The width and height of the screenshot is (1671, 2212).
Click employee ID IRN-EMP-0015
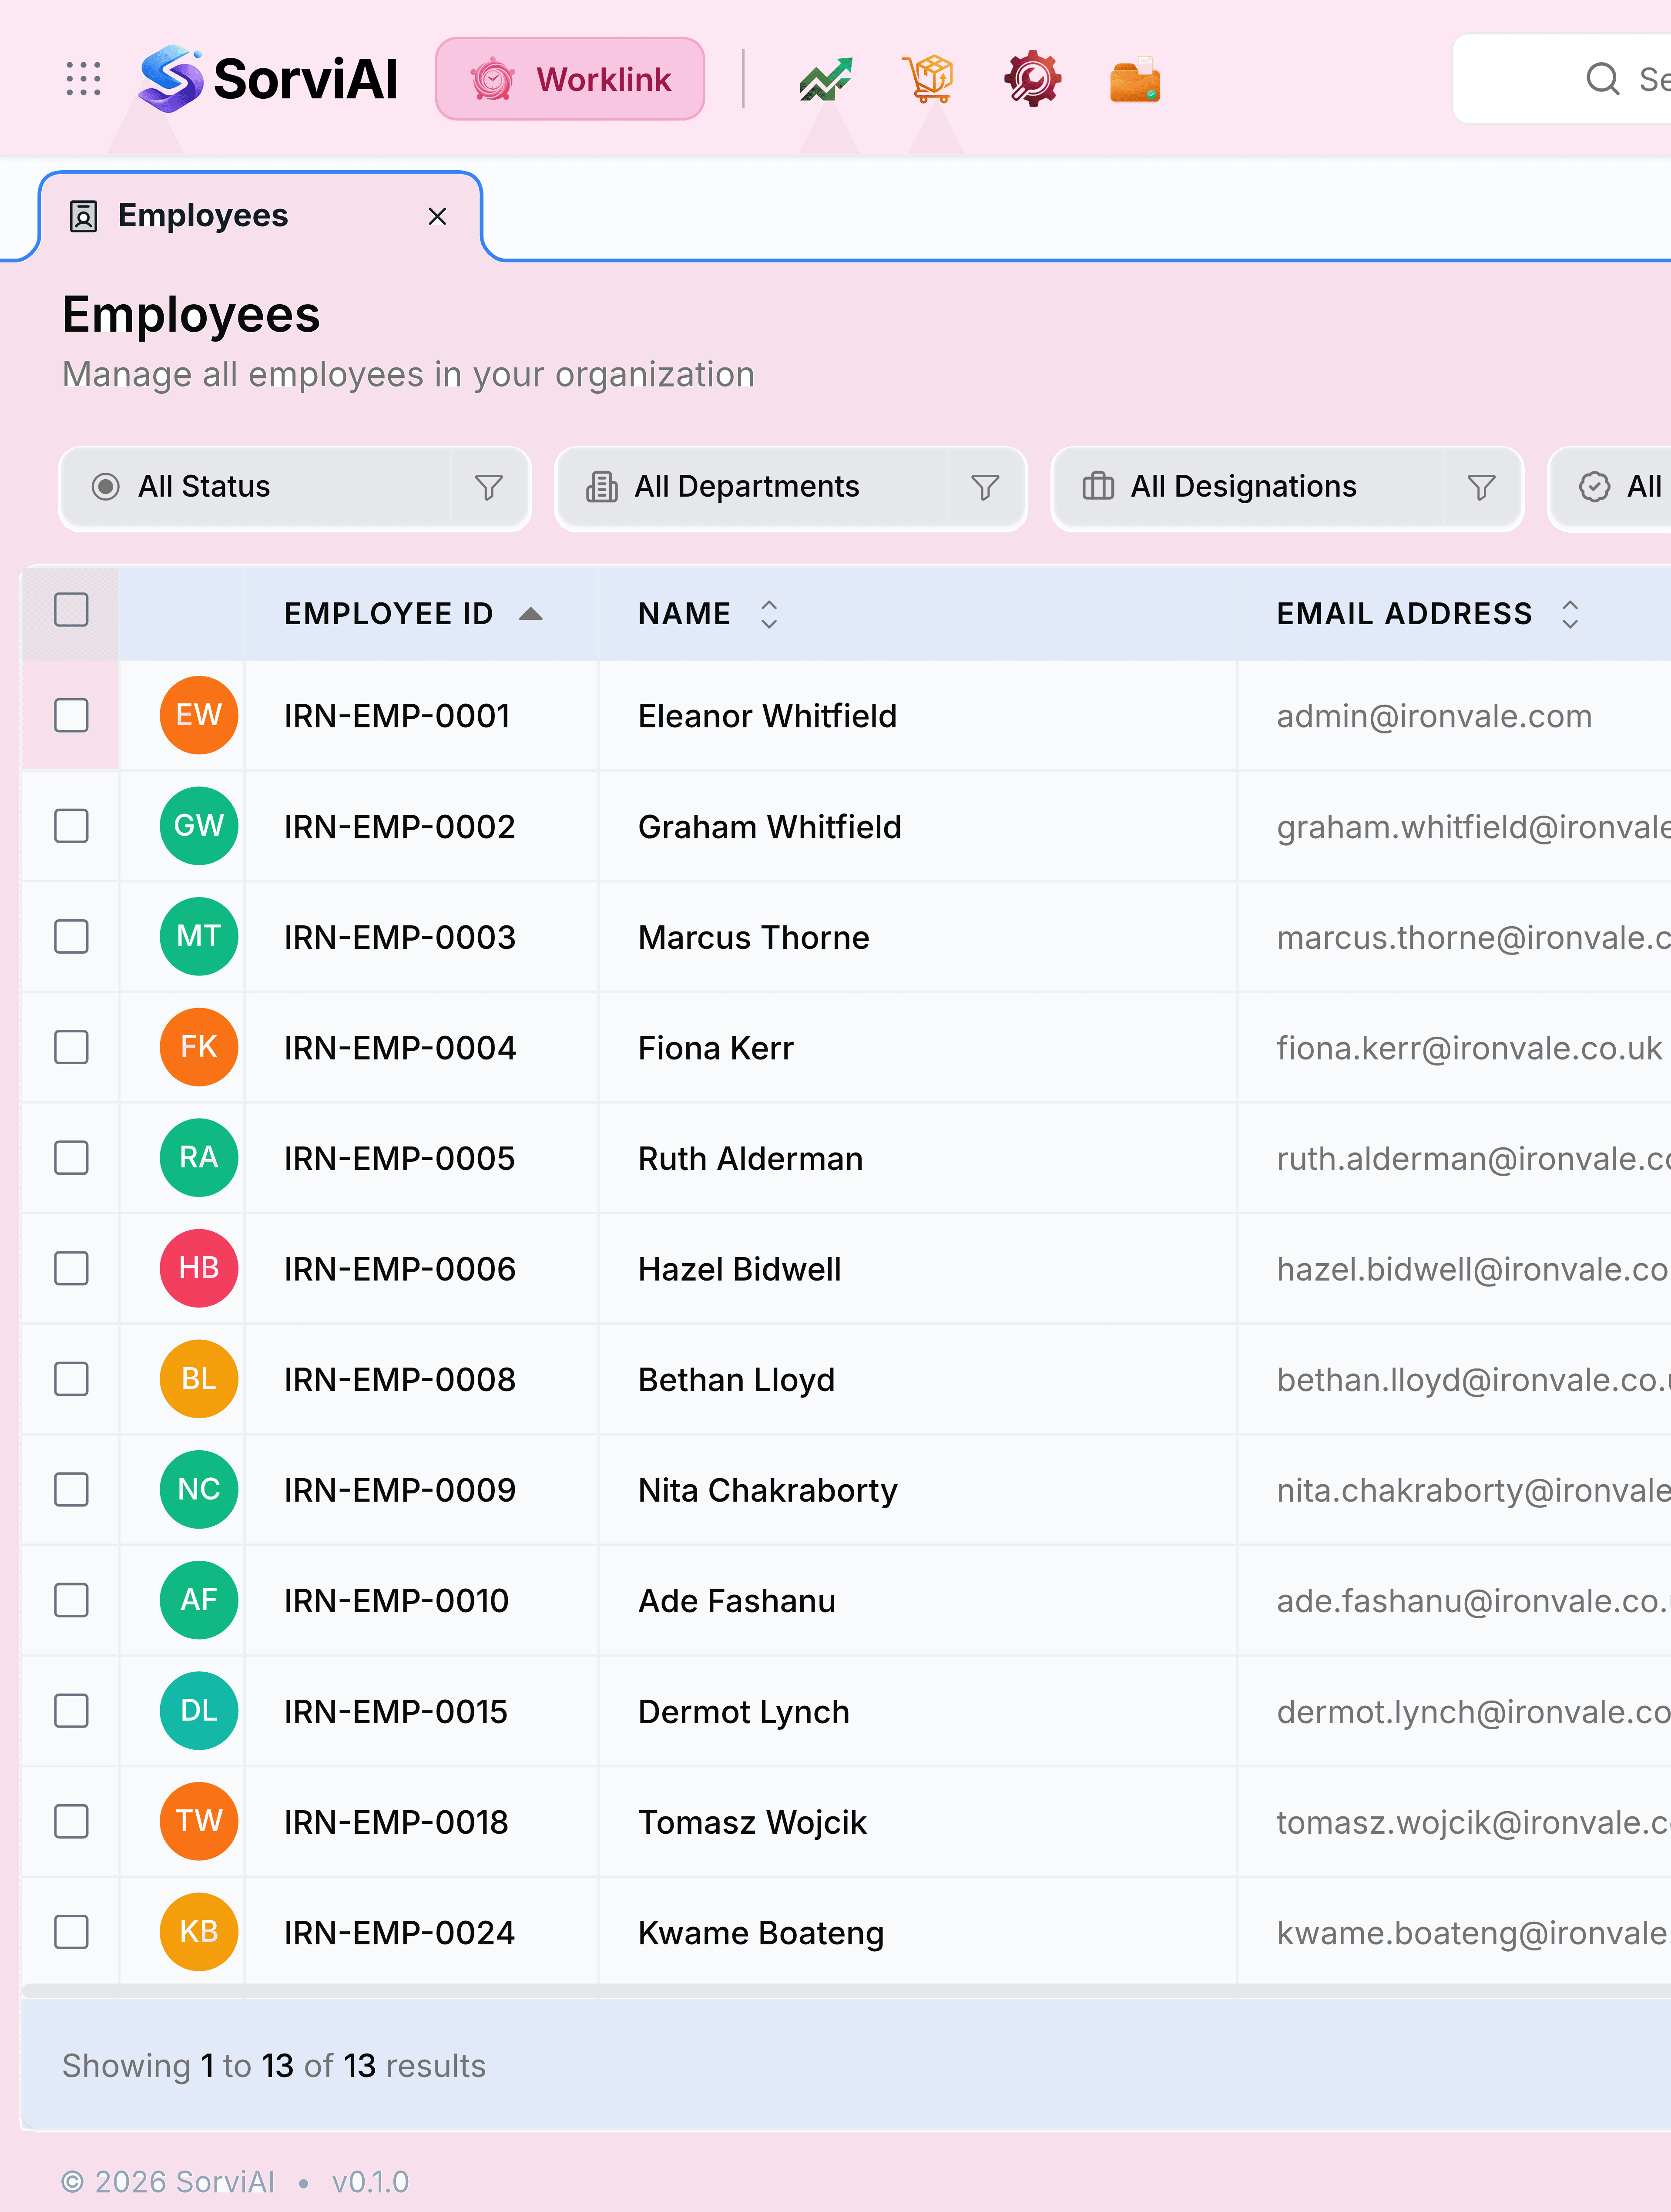(x=396, y=1712)
